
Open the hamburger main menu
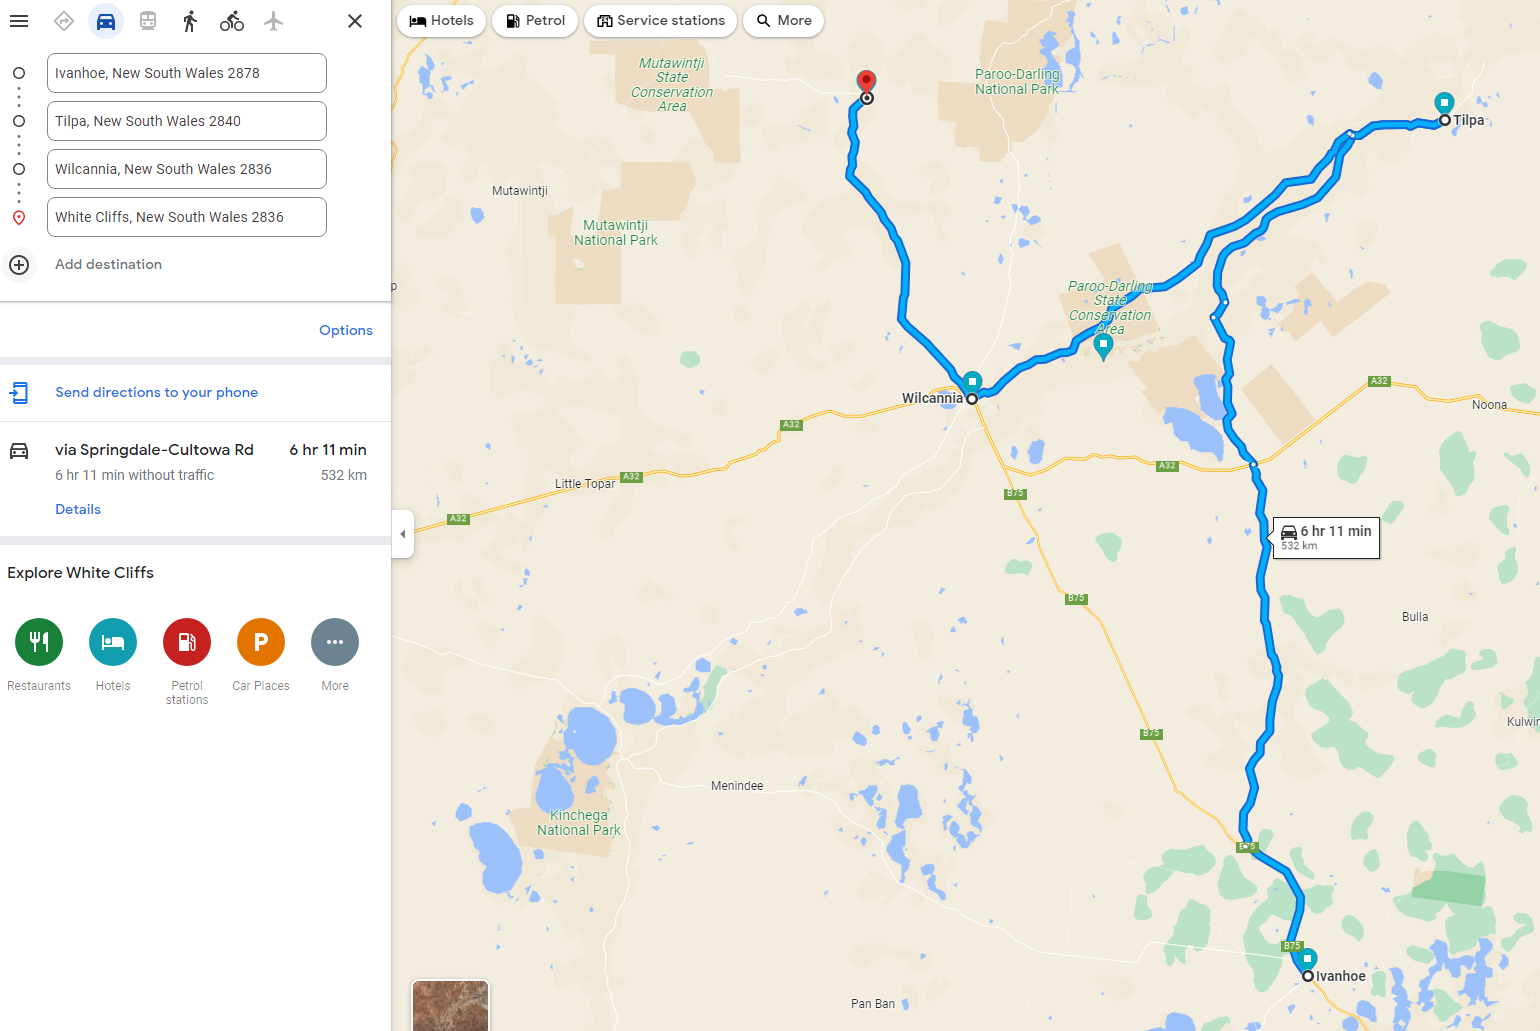[x=19, y=21]
